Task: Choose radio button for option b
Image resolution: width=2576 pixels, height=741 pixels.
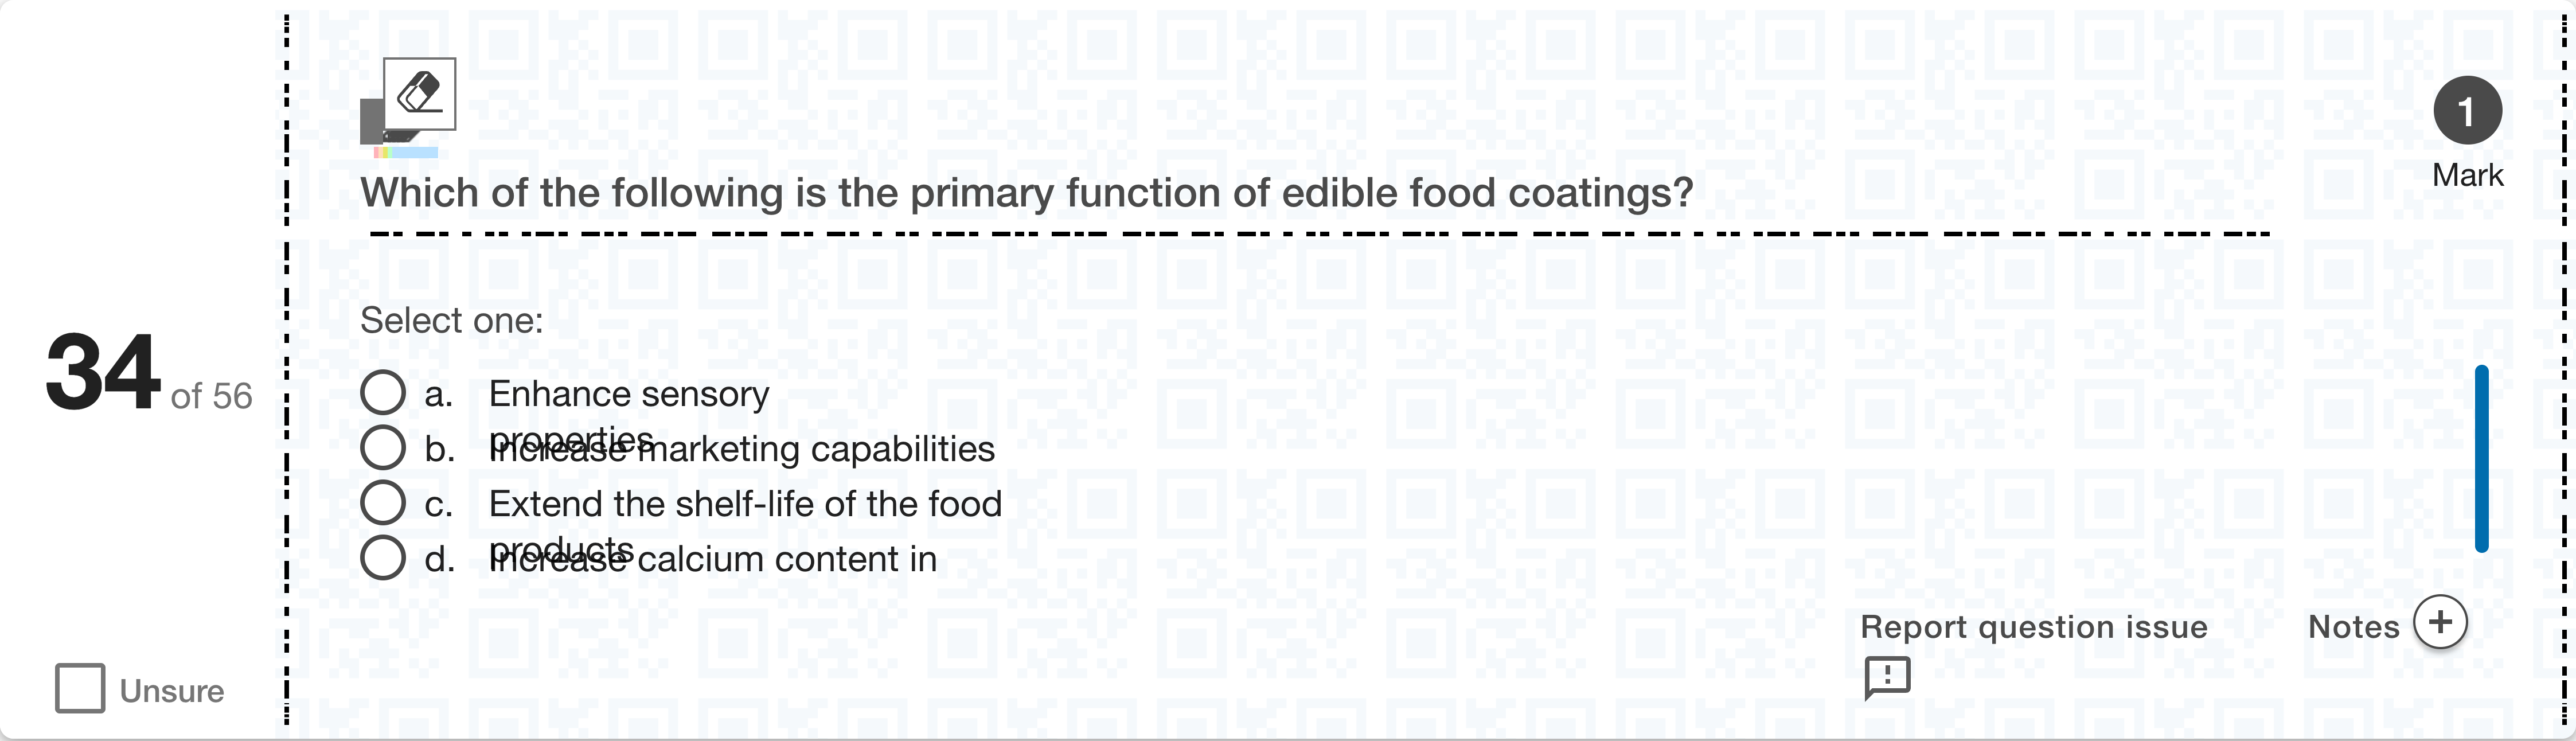Action: (x=383, y=448)
